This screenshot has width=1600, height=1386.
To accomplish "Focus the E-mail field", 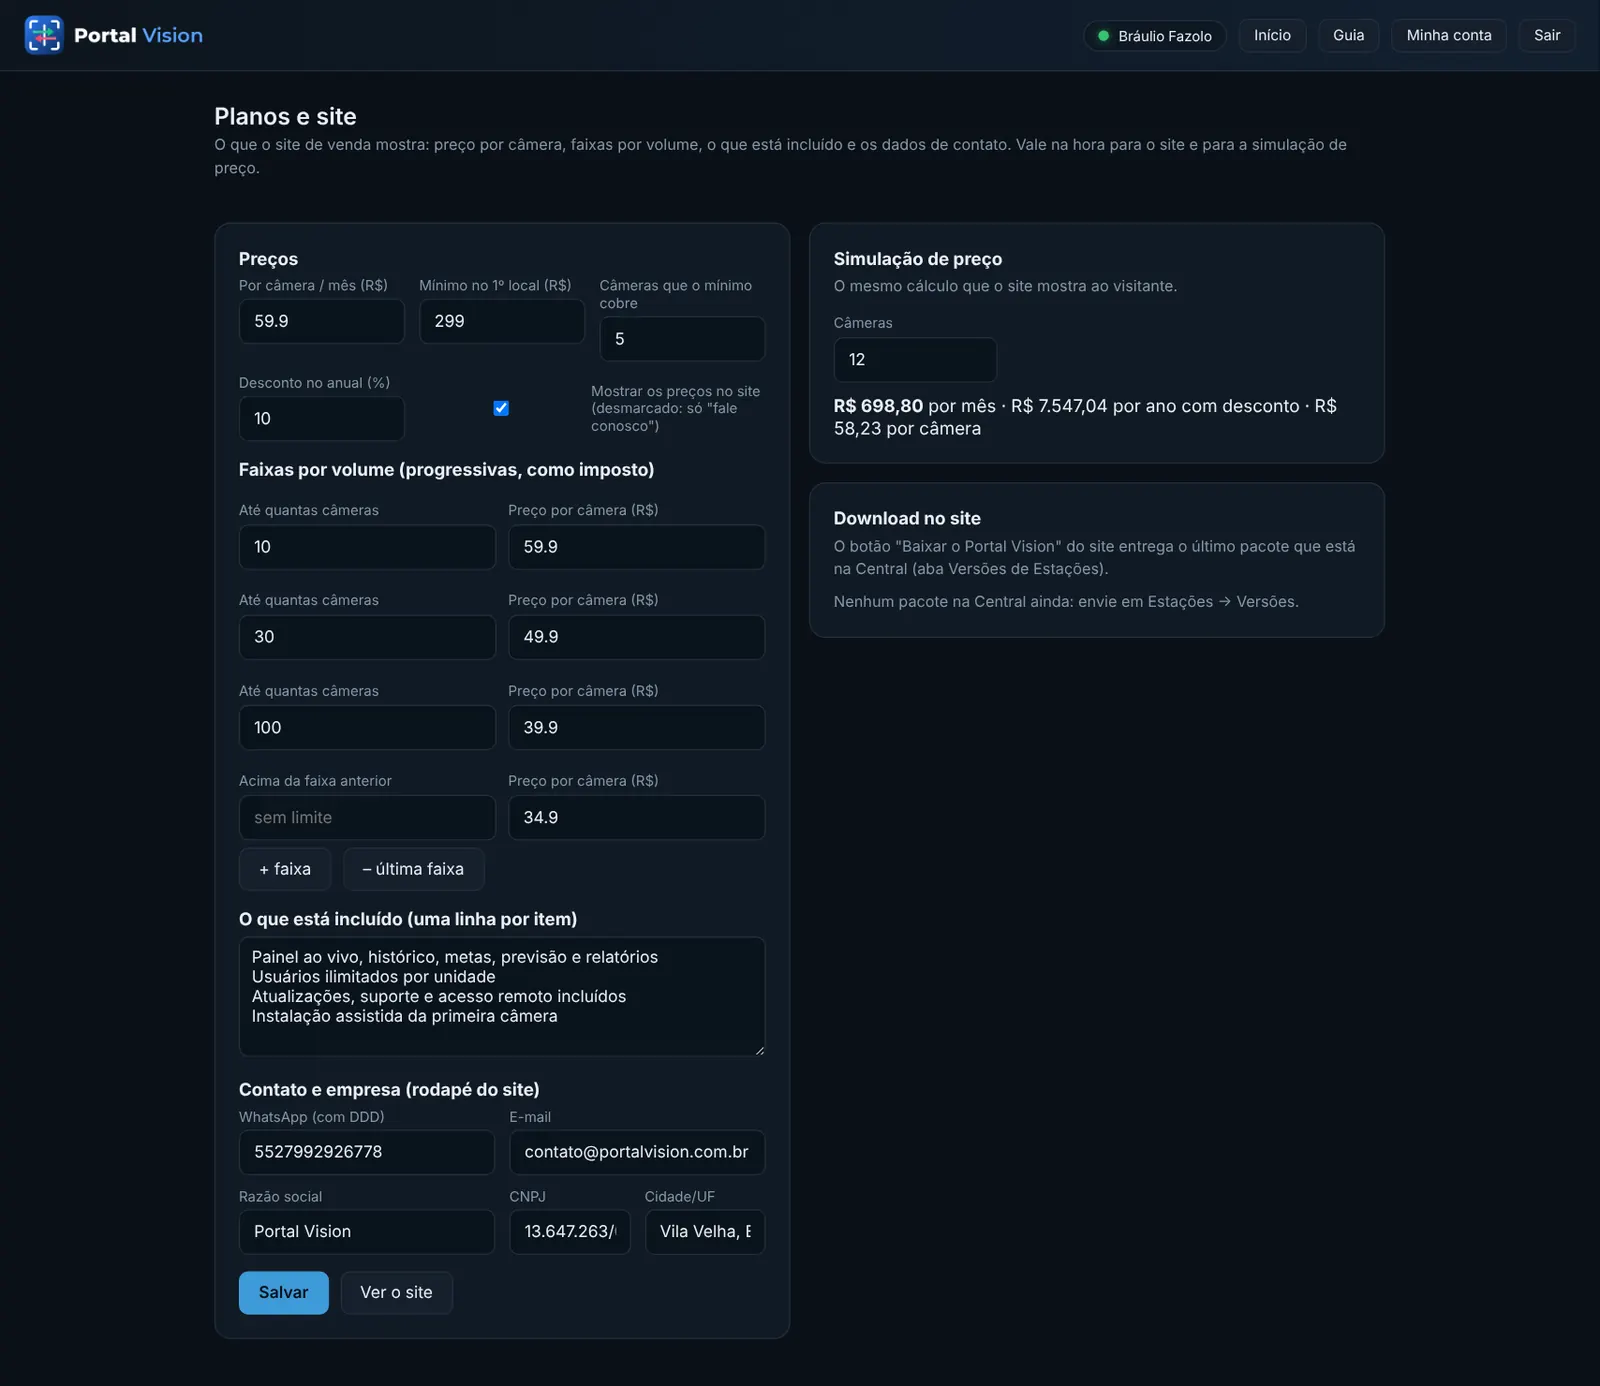I will (x=637, y=1152).
